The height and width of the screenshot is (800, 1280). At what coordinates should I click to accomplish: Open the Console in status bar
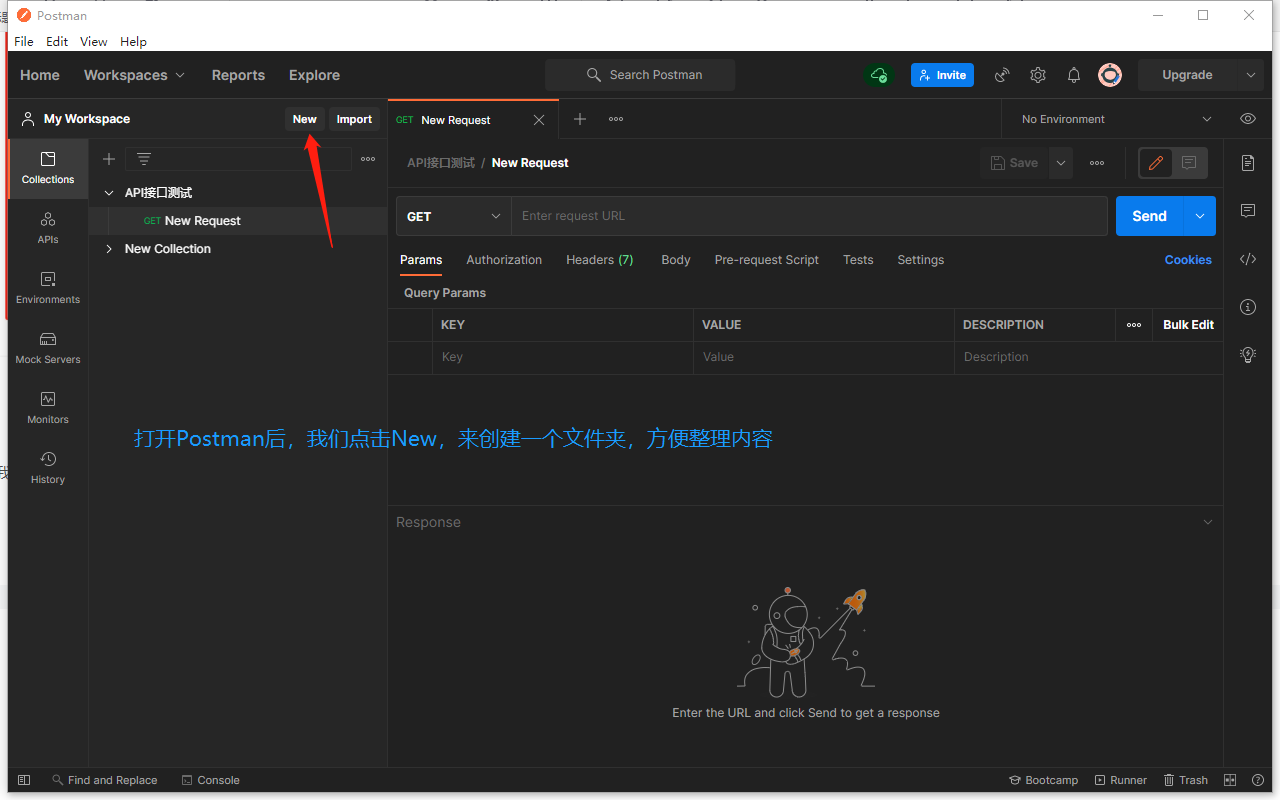click(210, 780)
